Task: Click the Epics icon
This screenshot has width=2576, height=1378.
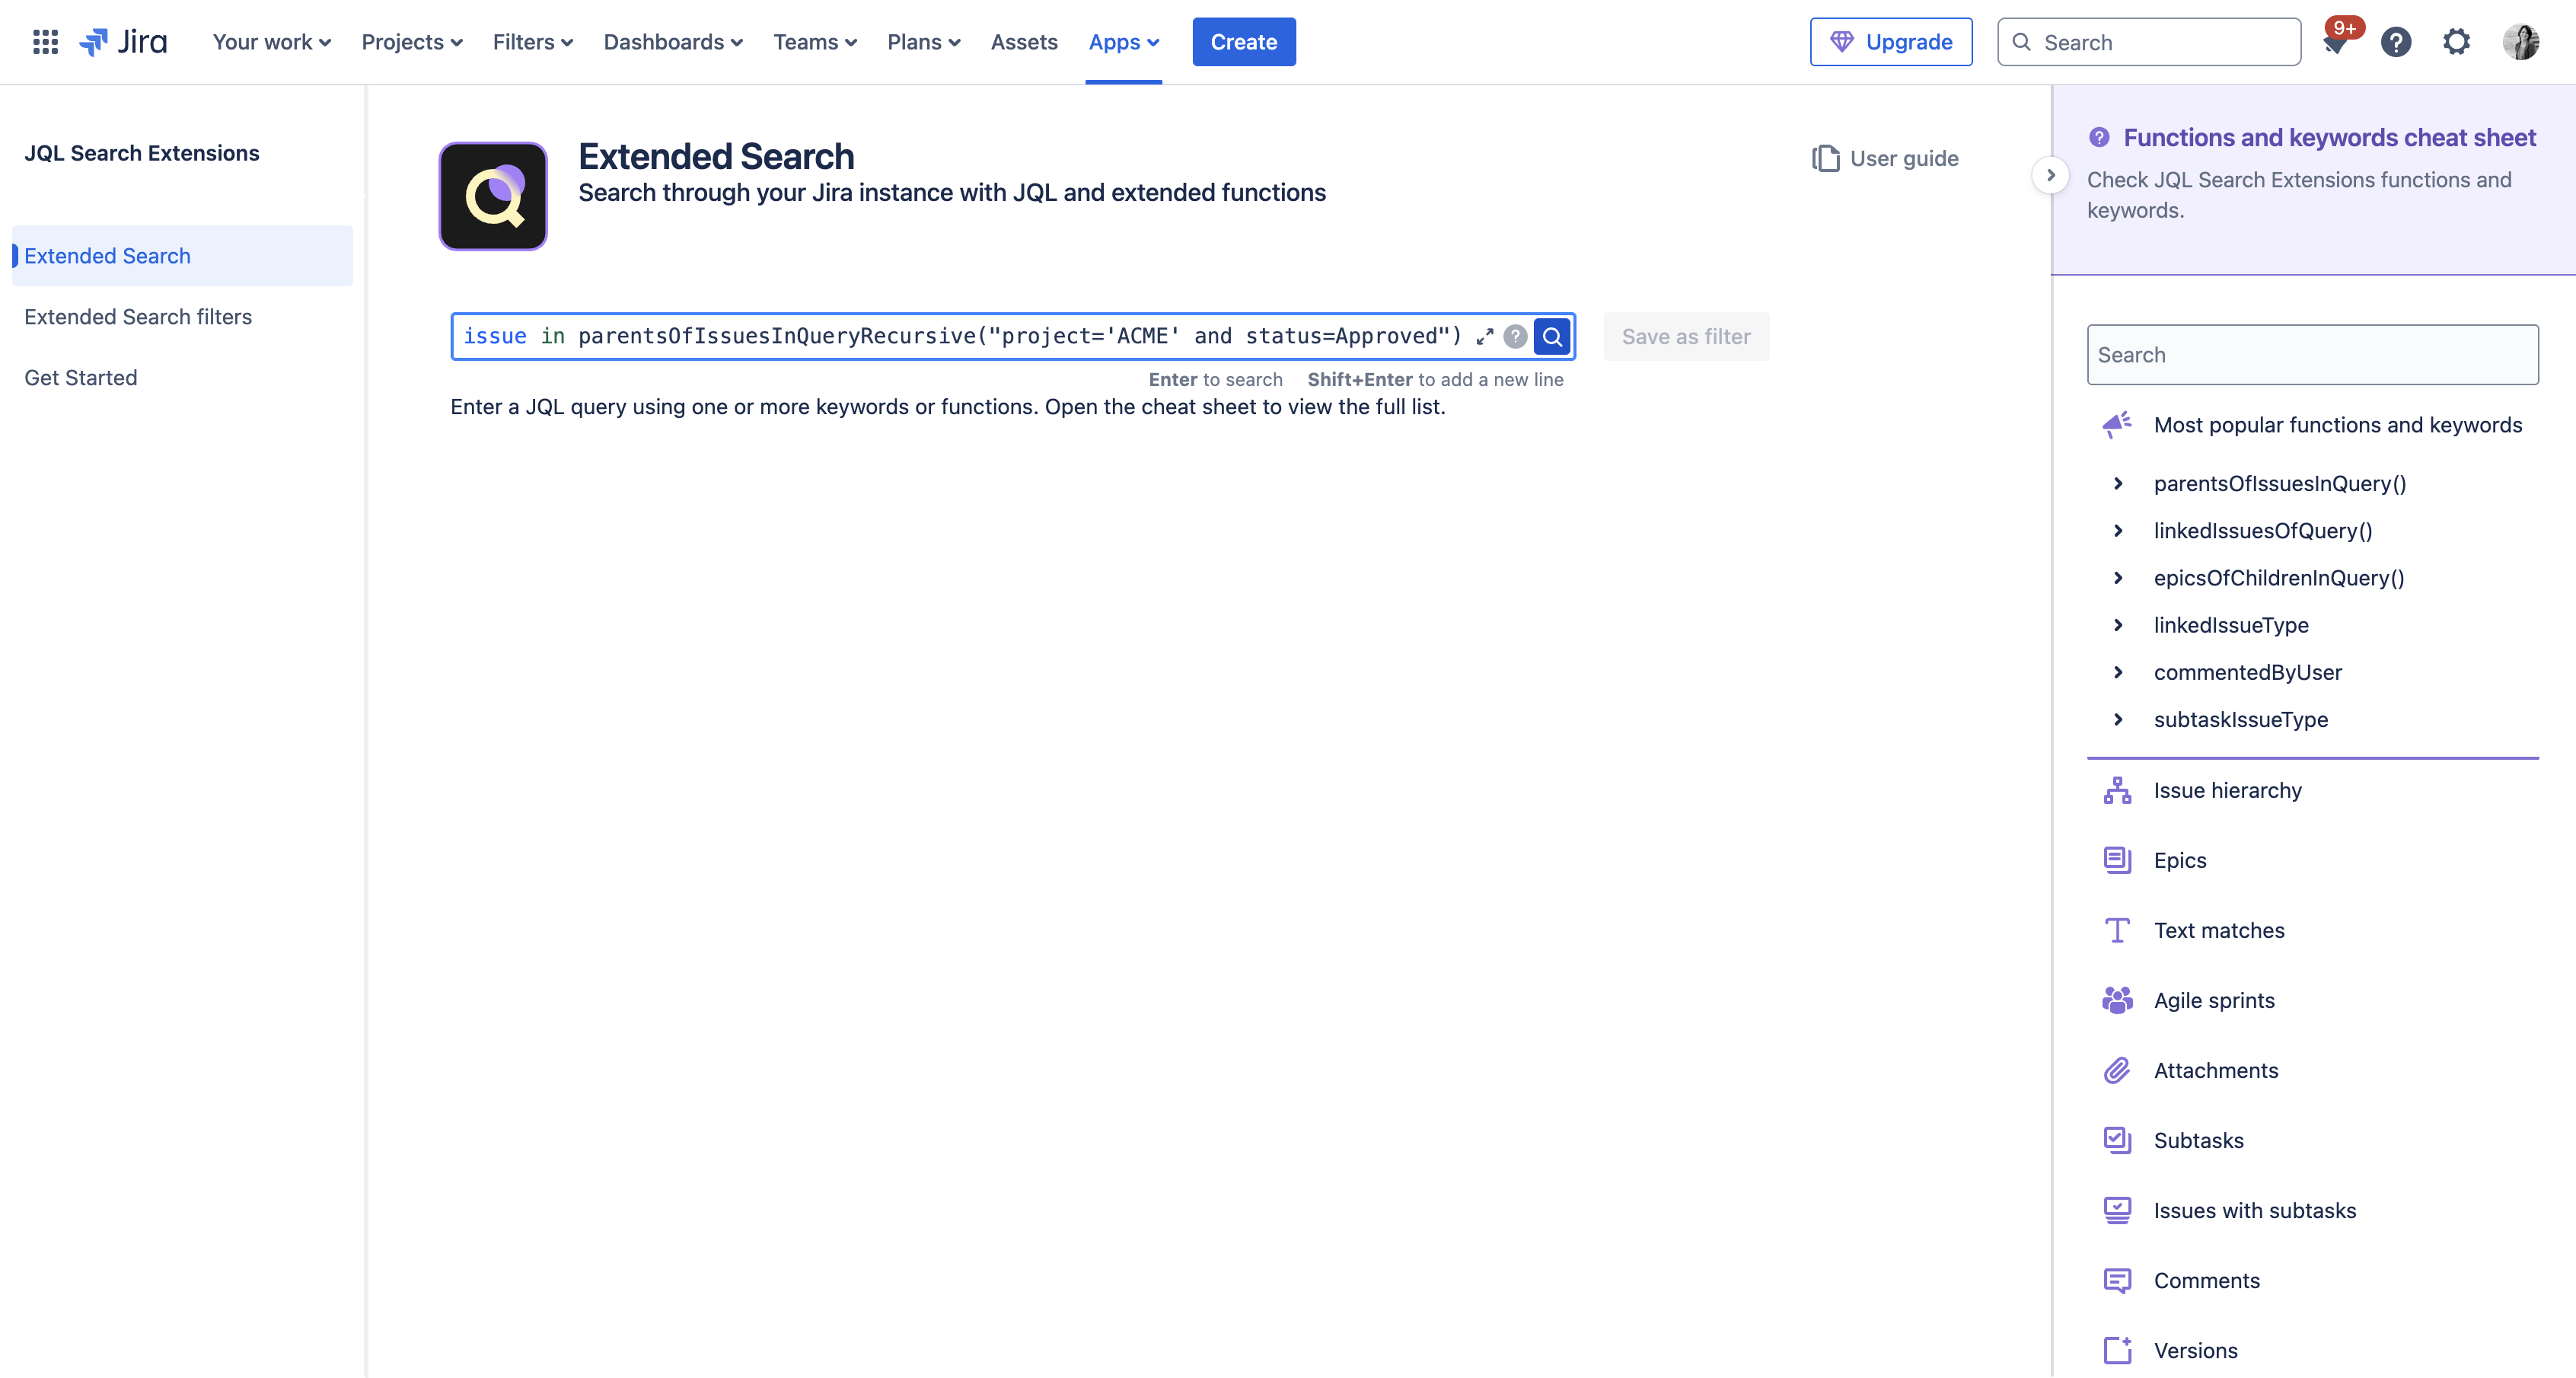Action: coord(2117,860)
